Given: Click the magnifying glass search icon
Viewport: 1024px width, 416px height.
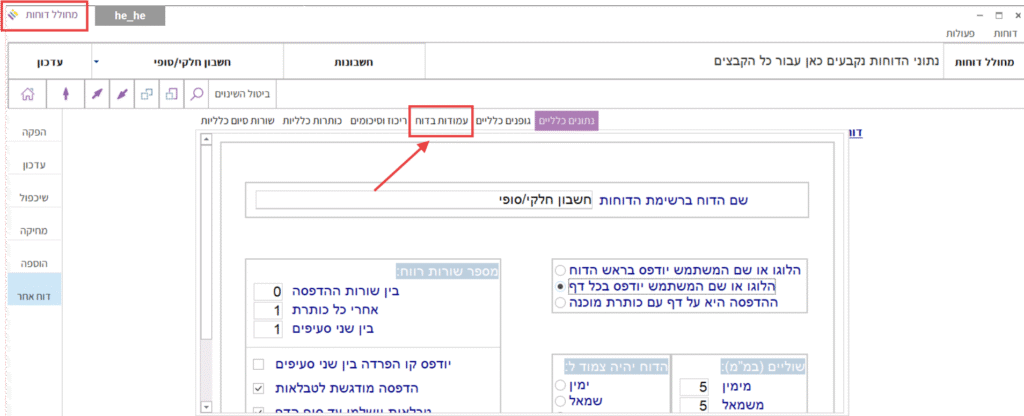Looking at the screenshot, I should (x=198, y=94).
